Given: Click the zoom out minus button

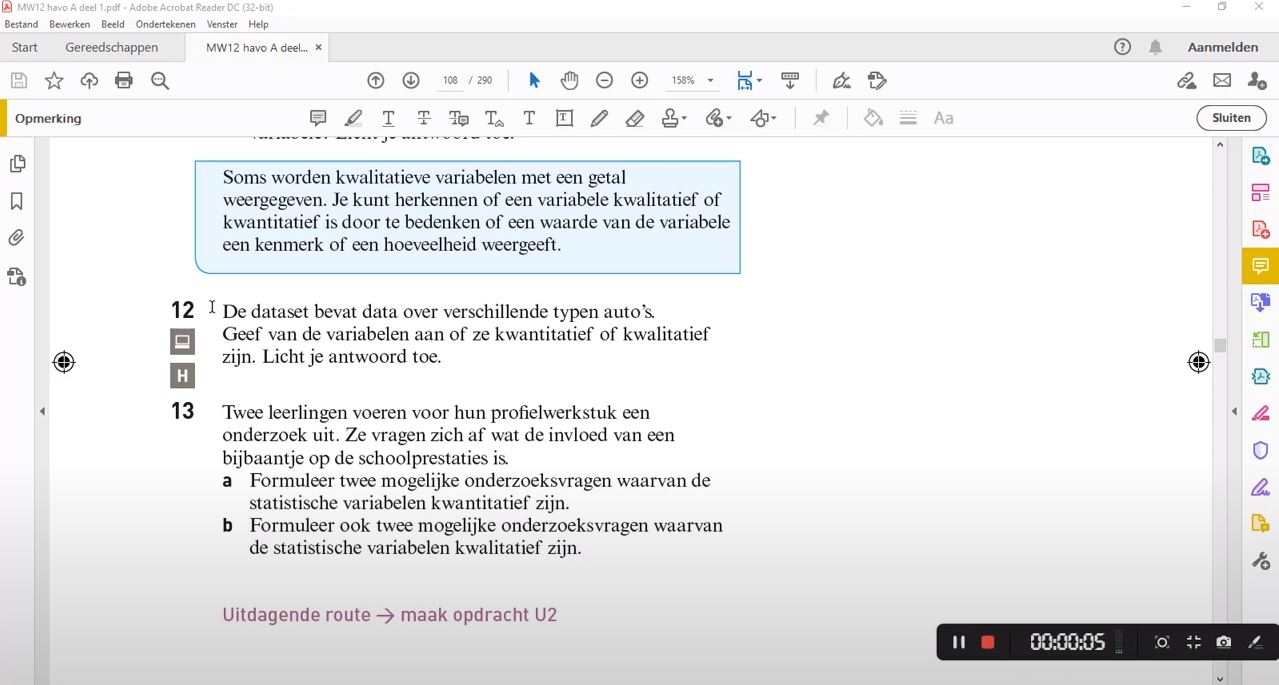Looking at the screenshot, I should tap(604, 81).
